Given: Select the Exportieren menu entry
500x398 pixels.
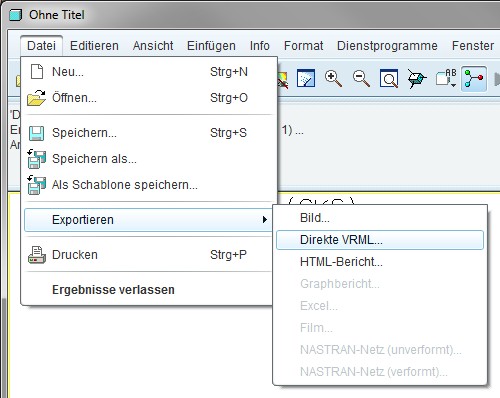Looking at the screenshot, I should 148,220.
